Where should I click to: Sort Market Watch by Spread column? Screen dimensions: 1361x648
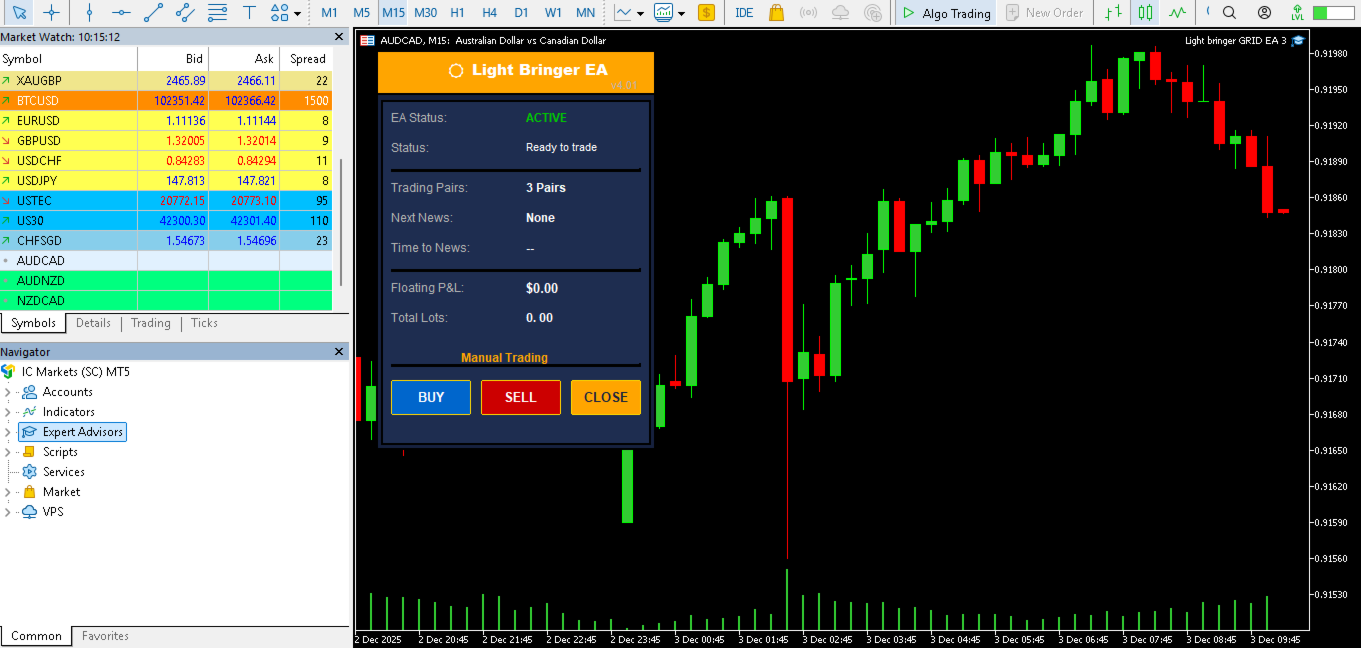coord(308,59)
